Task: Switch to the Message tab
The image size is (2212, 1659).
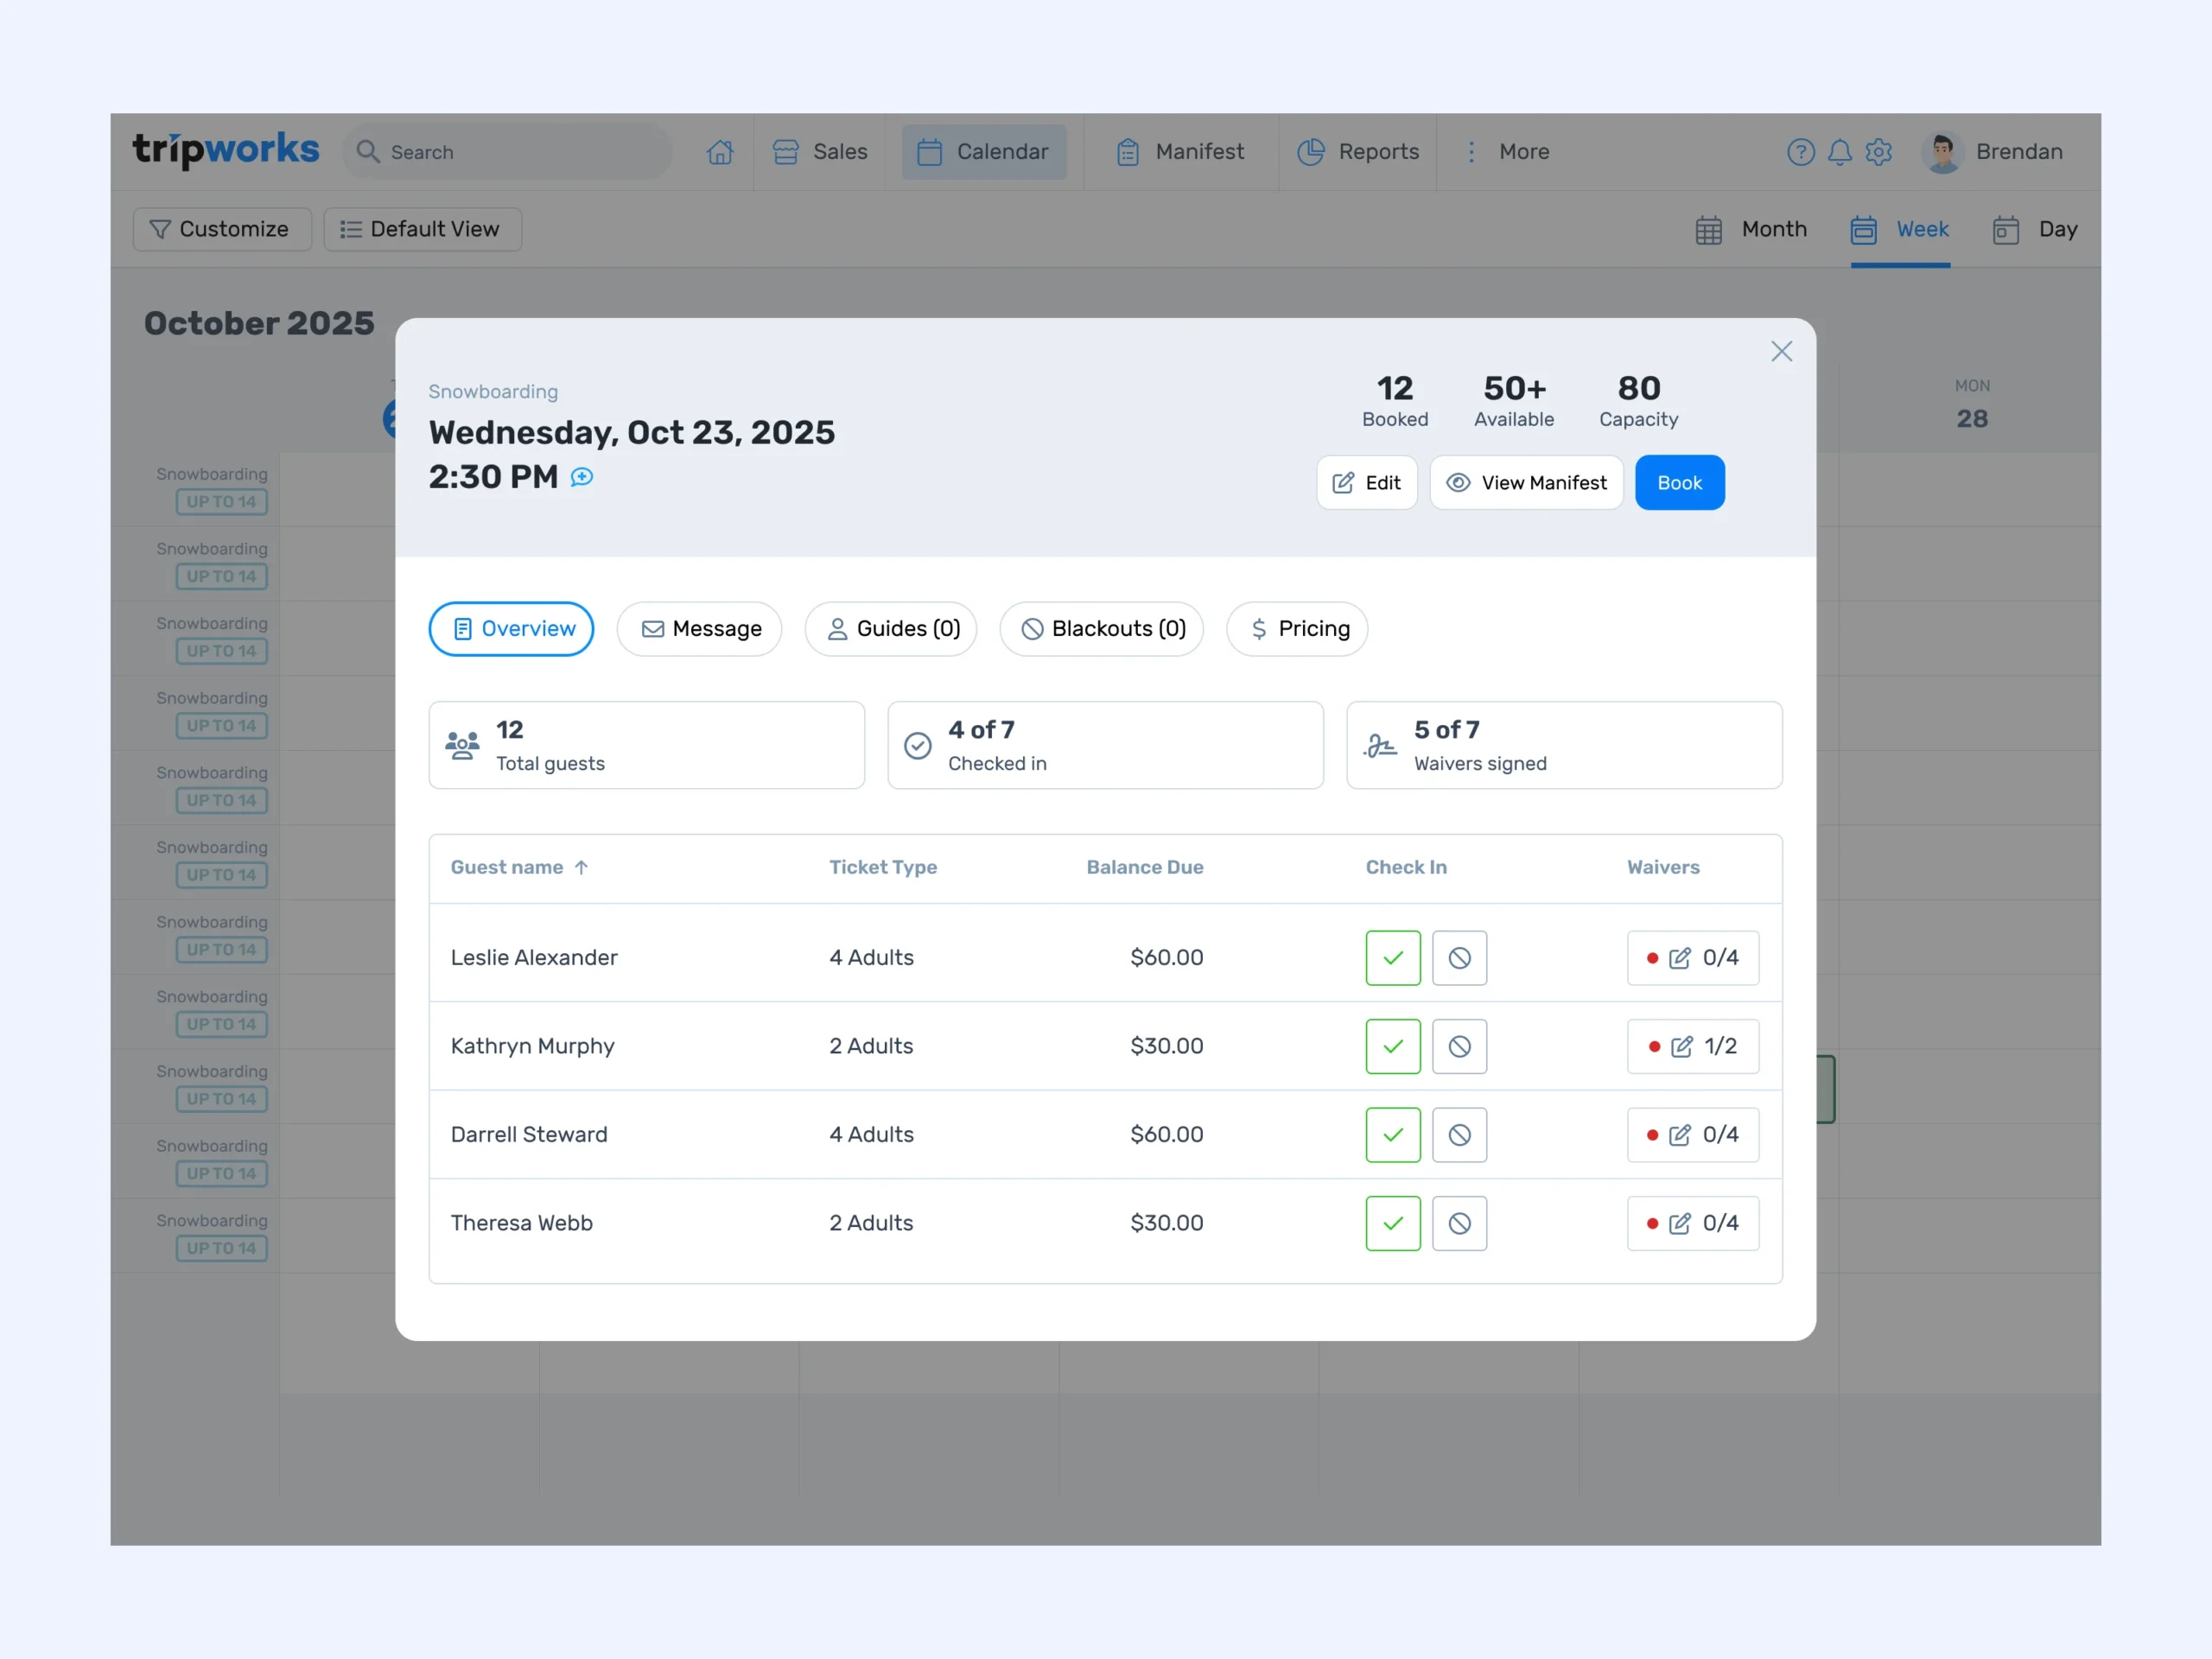Action: tap(699, 628)
